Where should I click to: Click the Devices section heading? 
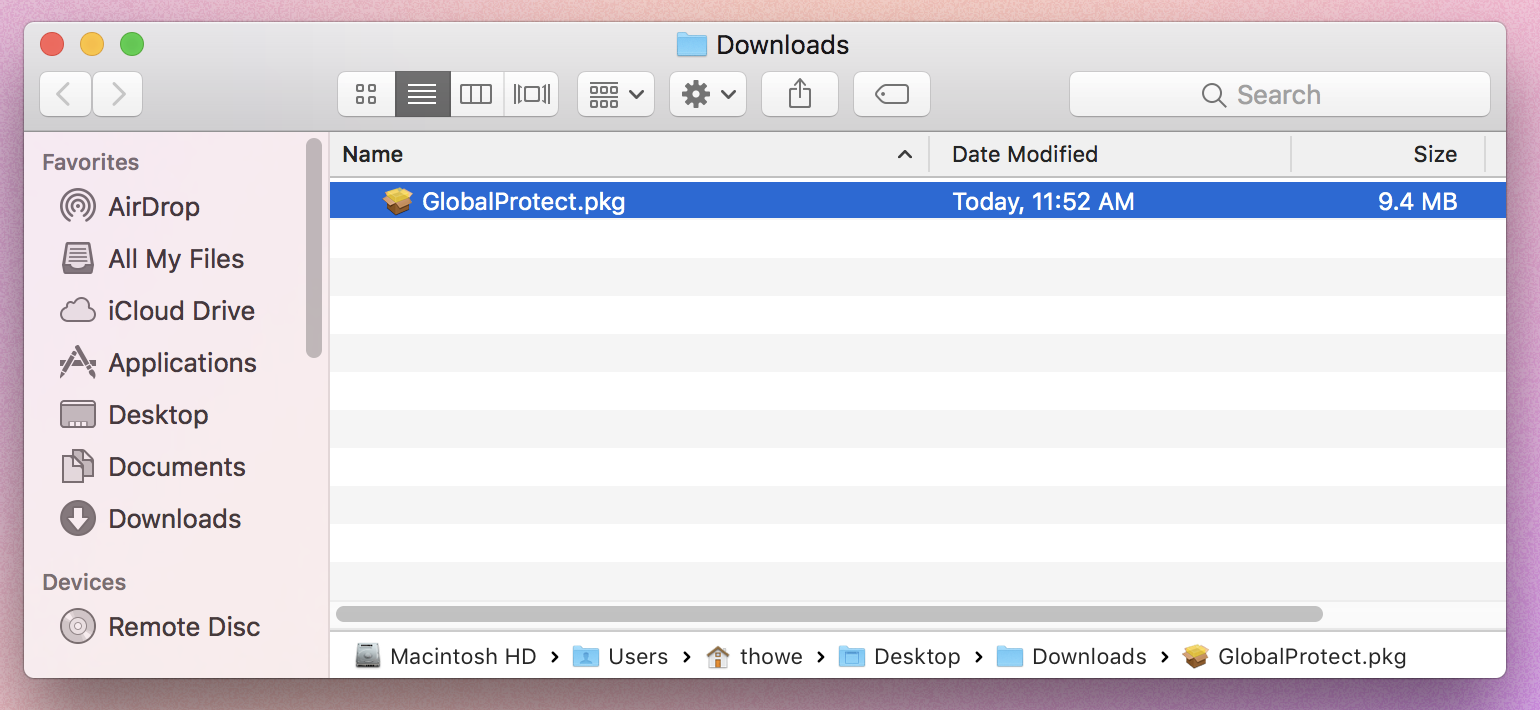tap(84, 582)
